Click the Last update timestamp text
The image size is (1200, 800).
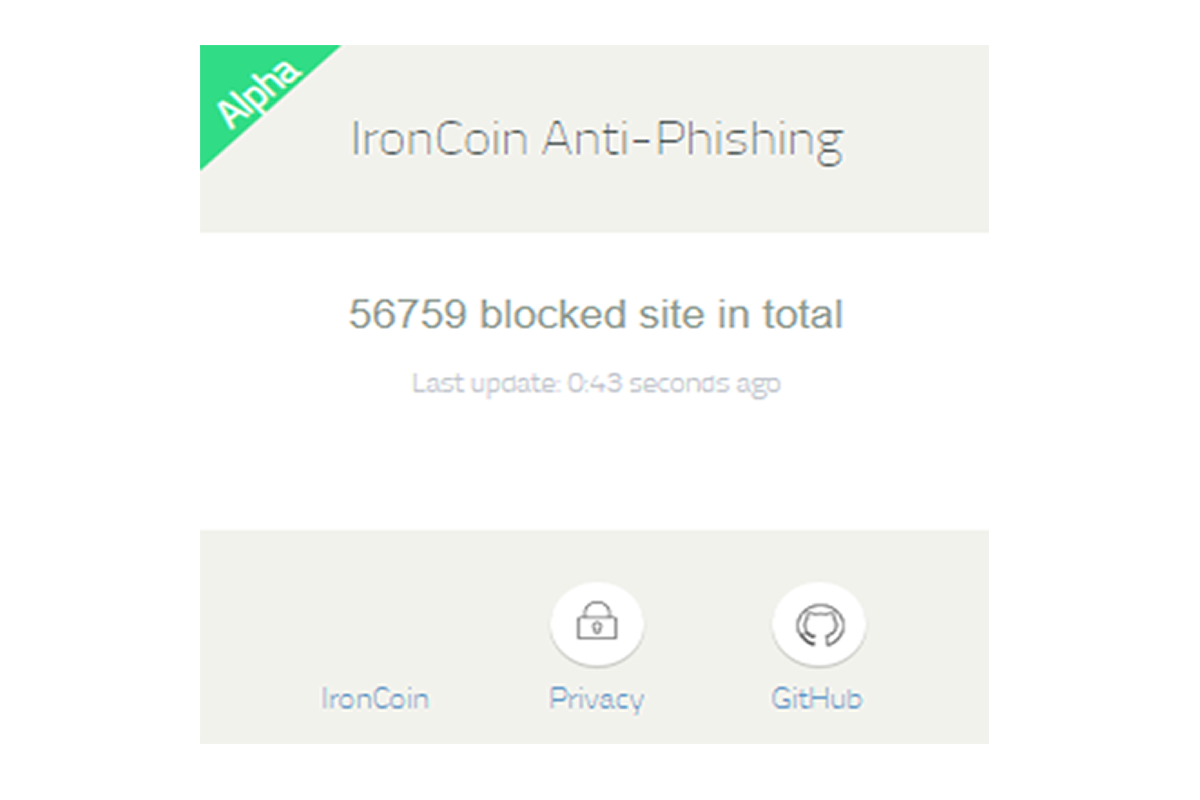(x=597, y=382)
